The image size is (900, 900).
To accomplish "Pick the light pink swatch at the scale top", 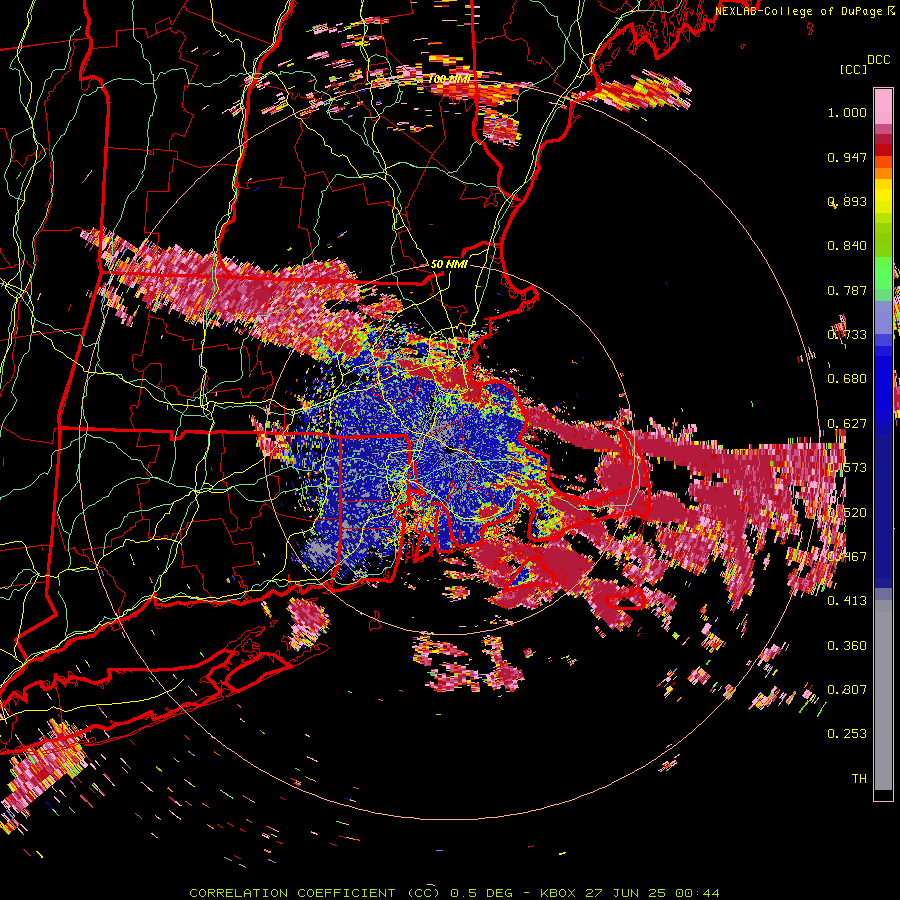I will [x=883, y=106].
